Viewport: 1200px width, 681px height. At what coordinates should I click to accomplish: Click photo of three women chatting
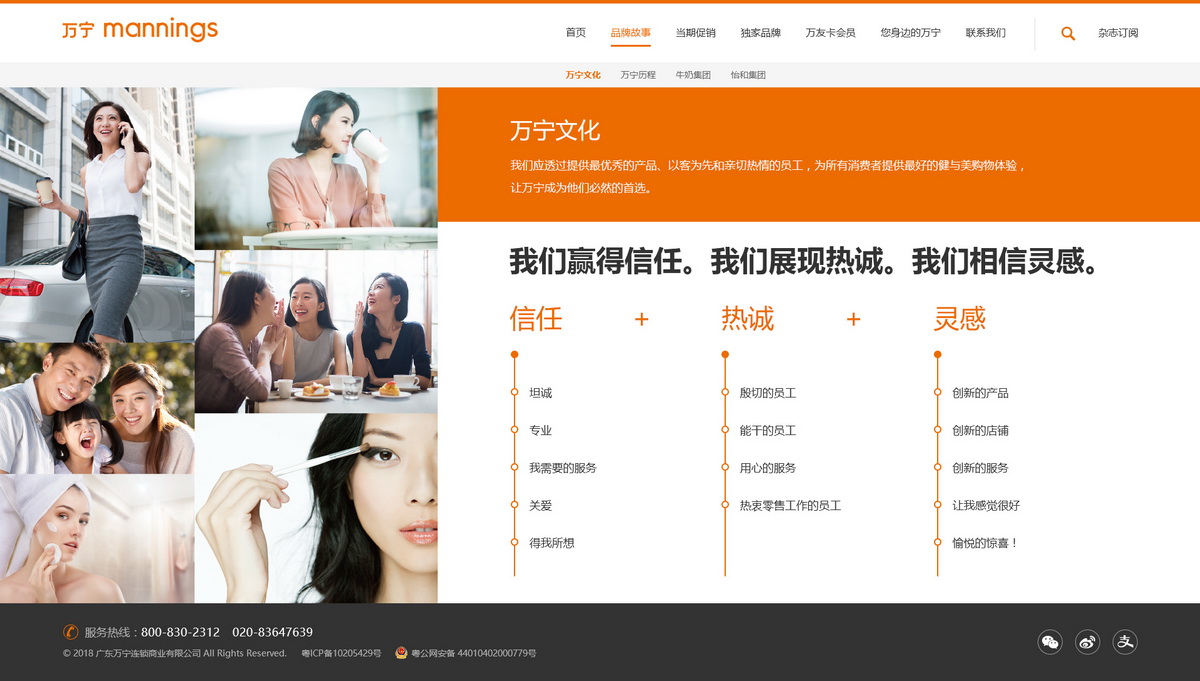coord(316,331)
